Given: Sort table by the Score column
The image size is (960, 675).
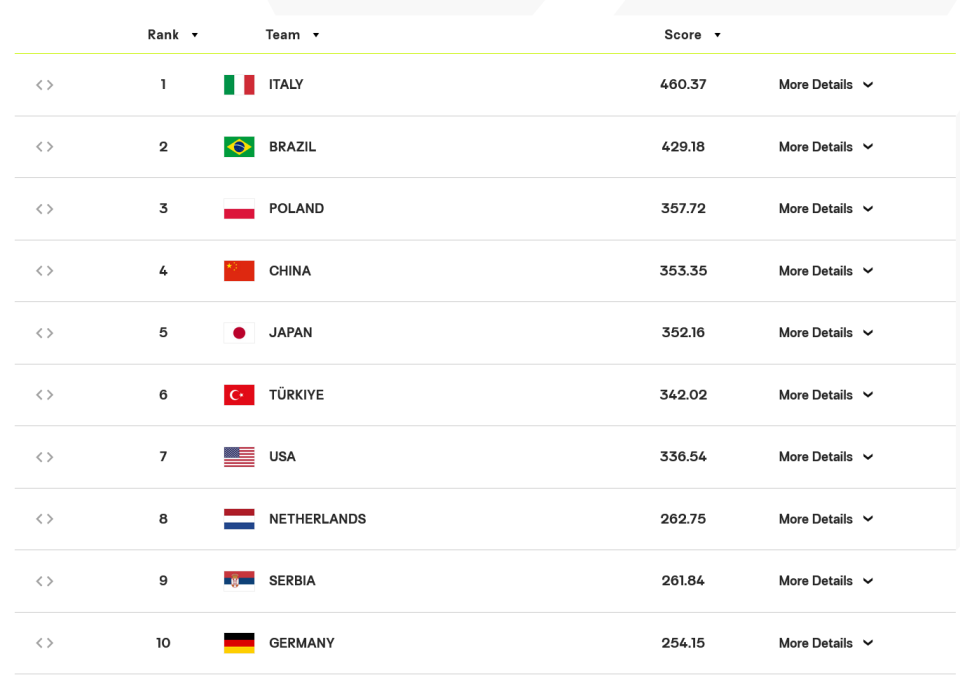Looking at the screenshot, I should tap(692, 35).
